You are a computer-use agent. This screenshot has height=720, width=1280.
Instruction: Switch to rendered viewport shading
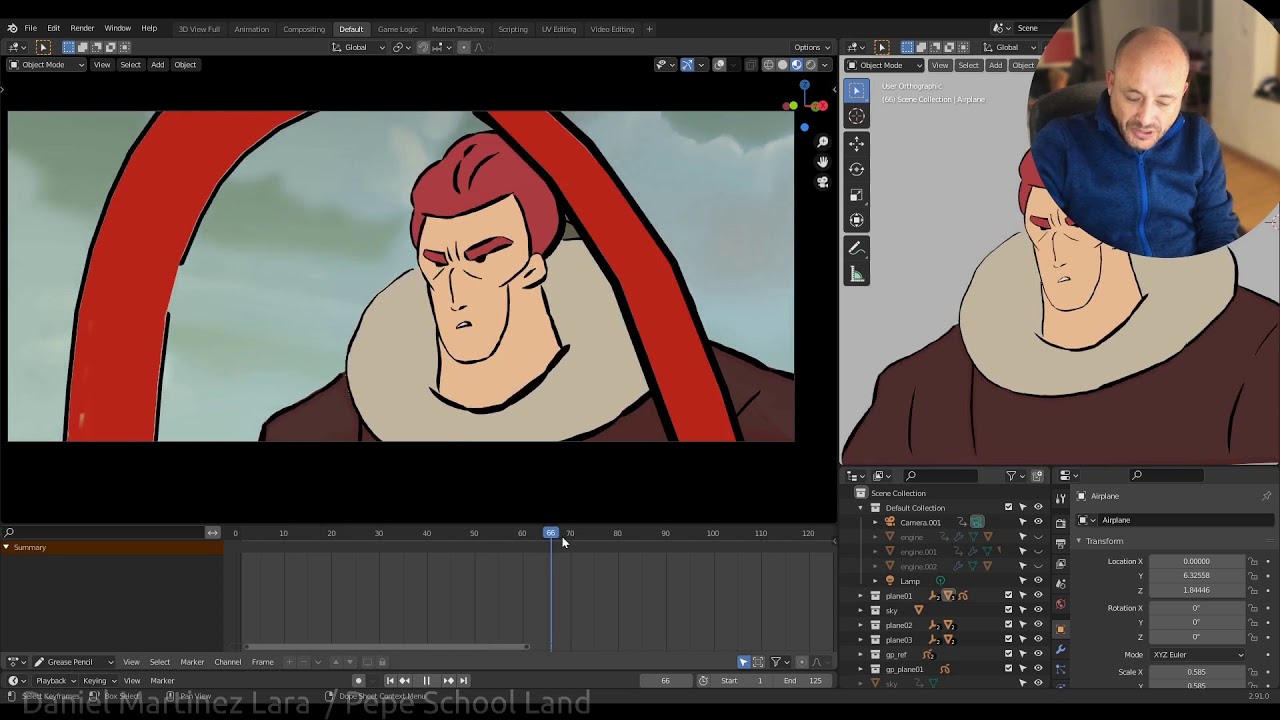[x=810, y=65]
